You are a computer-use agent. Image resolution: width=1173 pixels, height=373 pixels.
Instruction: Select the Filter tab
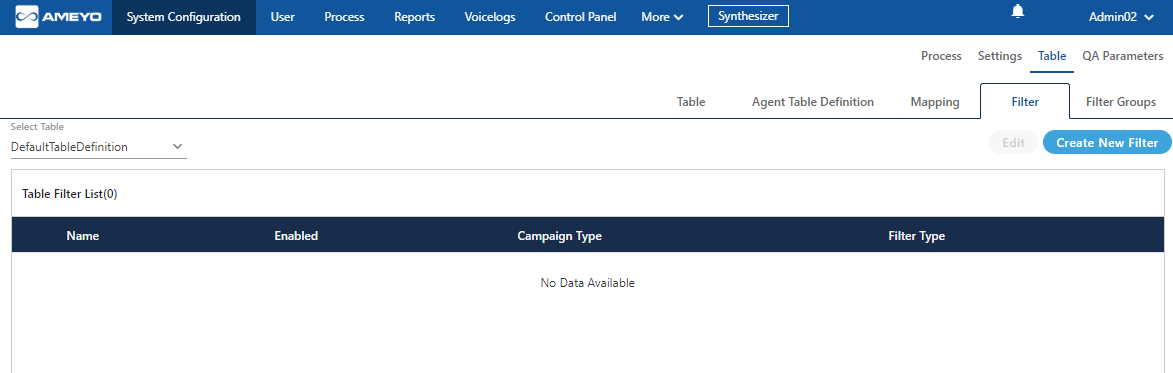click(x=1025, y=102)
